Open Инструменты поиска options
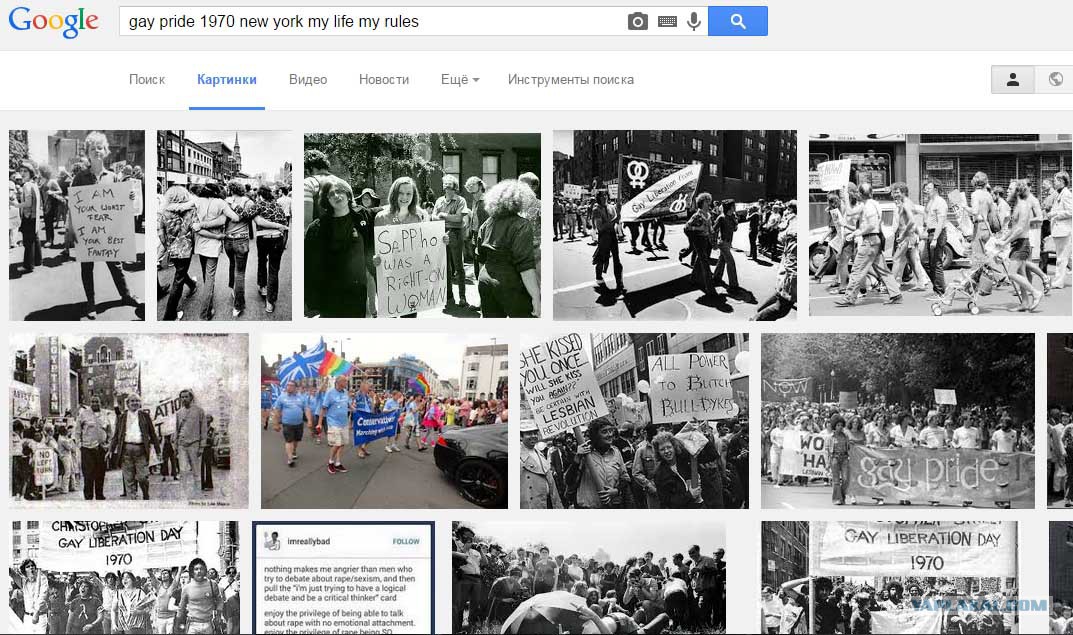This screenshot has height=635, width=1073. point(571,79)
